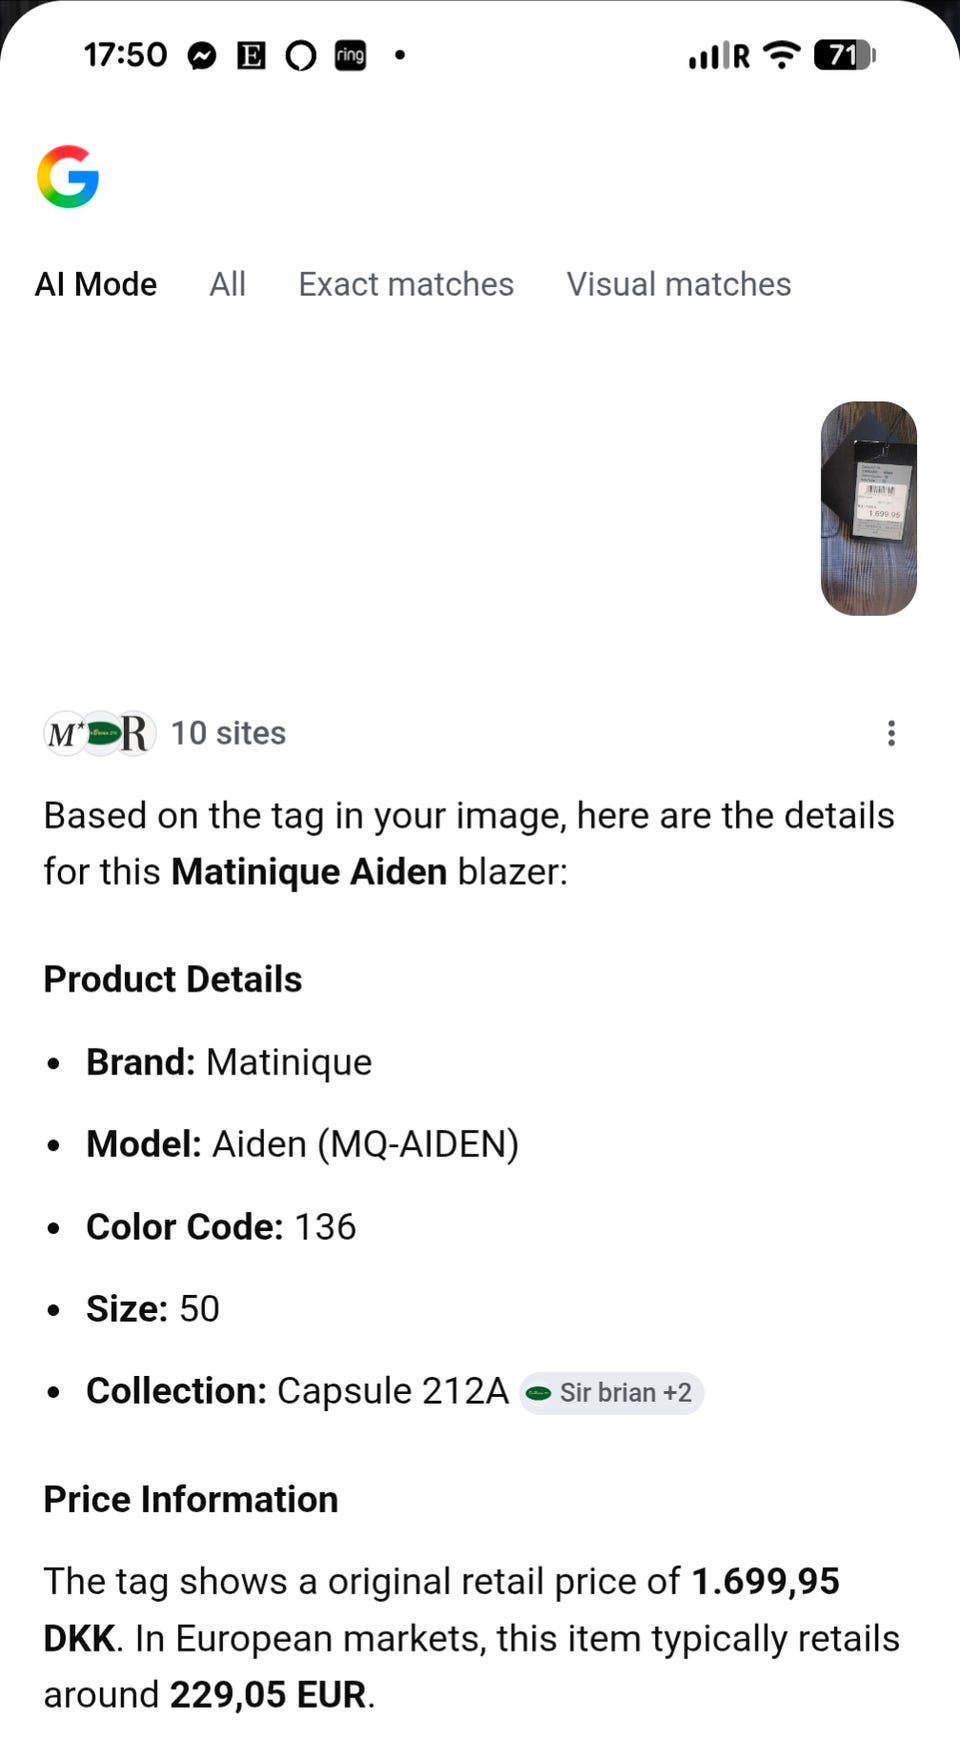Open the uploaded price tag photo thumbnail
Viewport: 960px width, 1743px height.
(868, 508)
